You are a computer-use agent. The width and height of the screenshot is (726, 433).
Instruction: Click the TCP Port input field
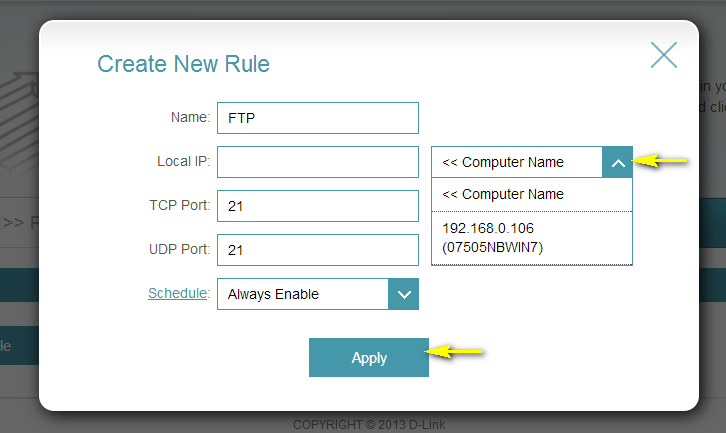317,206
